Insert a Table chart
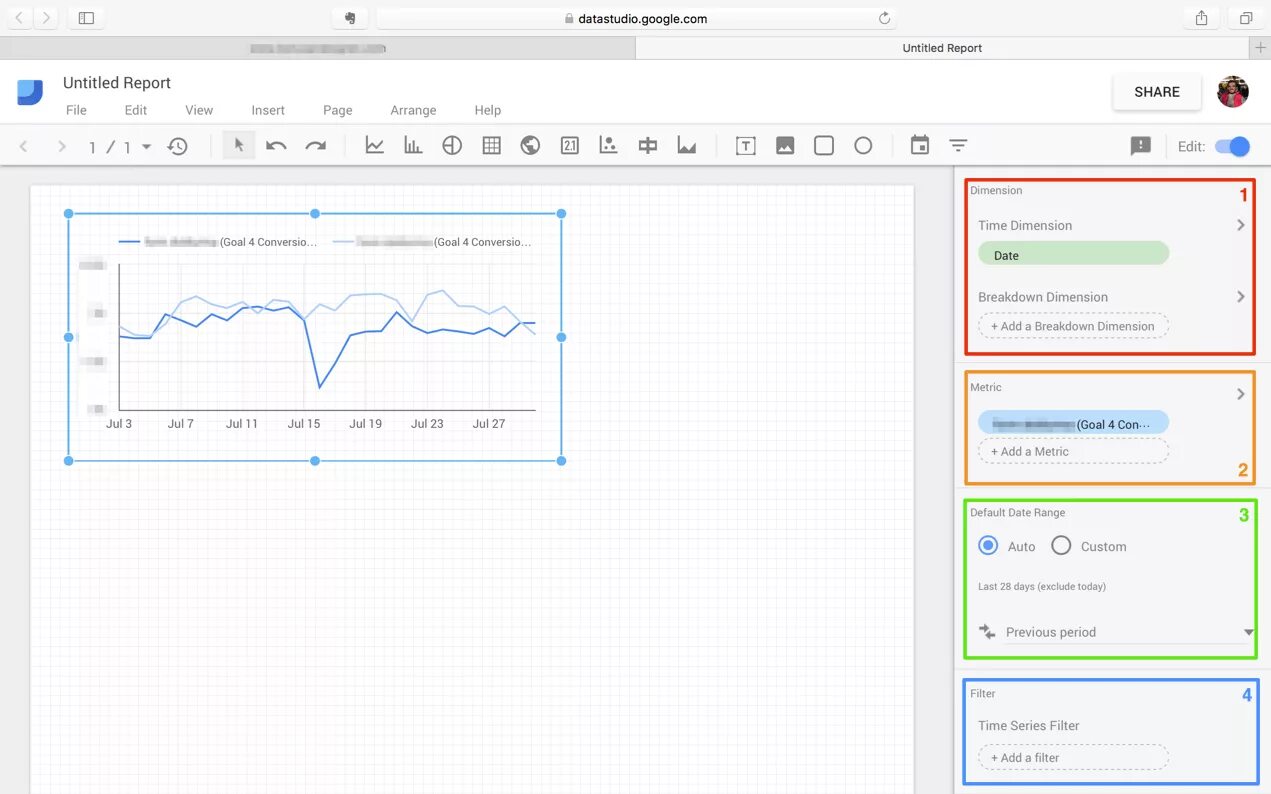The width and height of the screenshot is (1271, 794). tap(491, 146)
